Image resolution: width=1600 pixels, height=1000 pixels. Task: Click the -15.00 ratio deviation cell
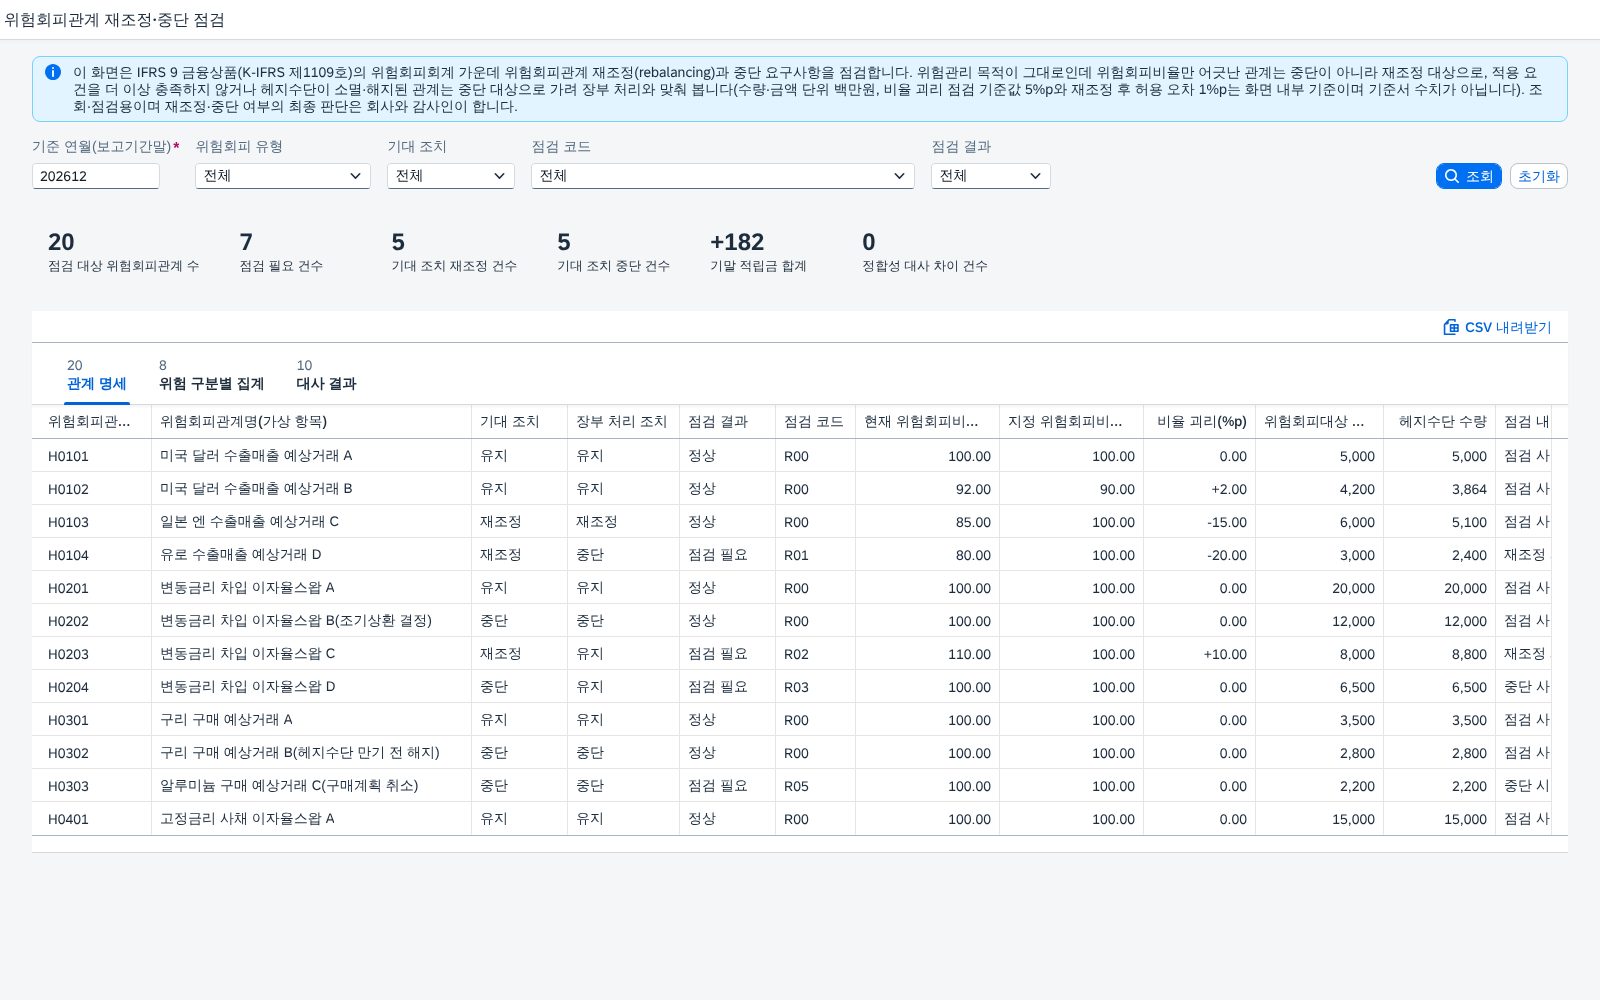tap(1227, 522)
